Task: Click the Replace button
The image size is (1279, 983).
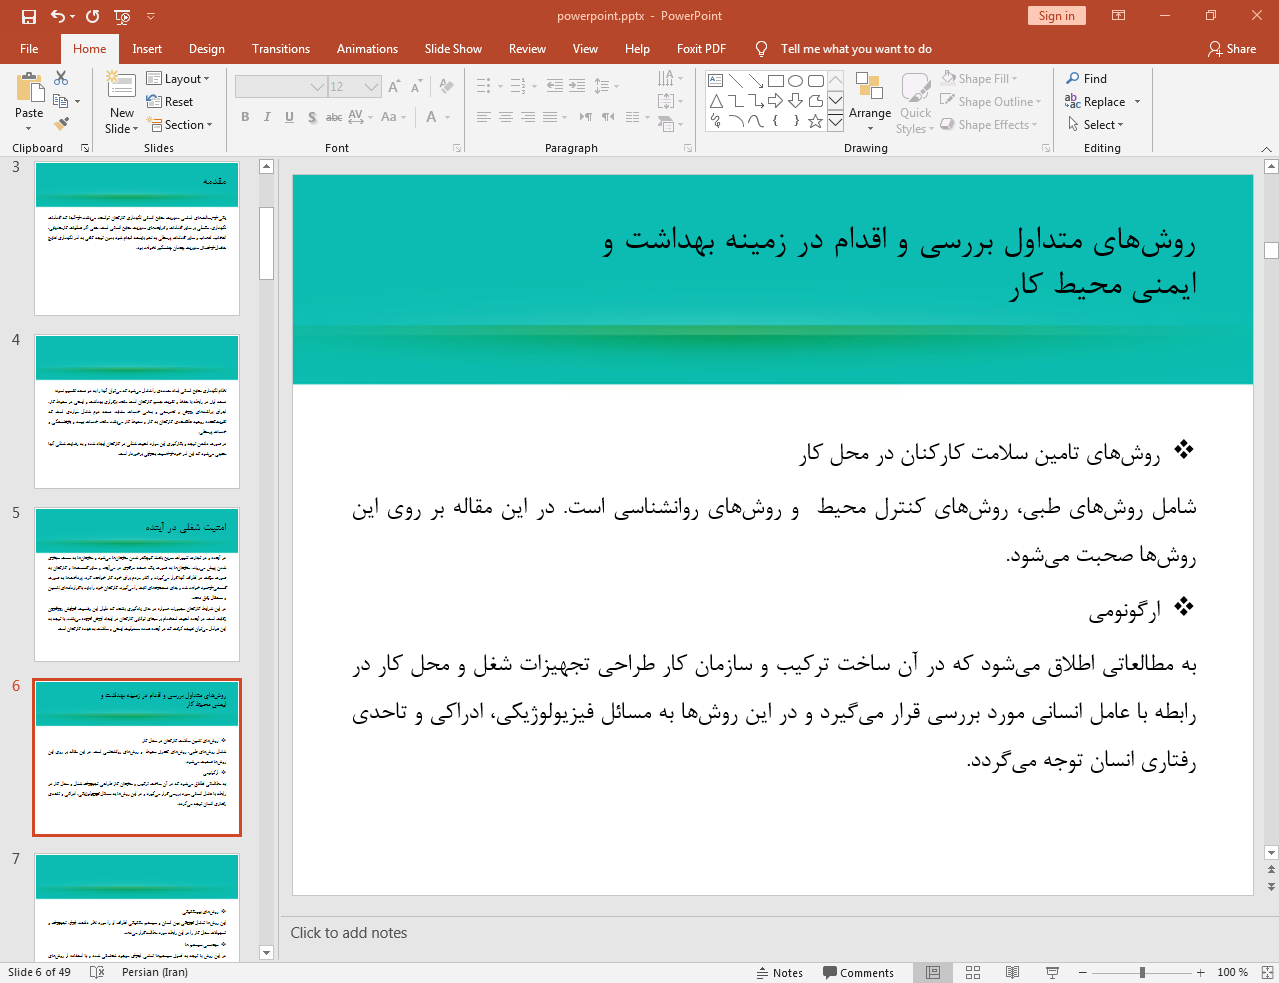Action: point(1095,102)
